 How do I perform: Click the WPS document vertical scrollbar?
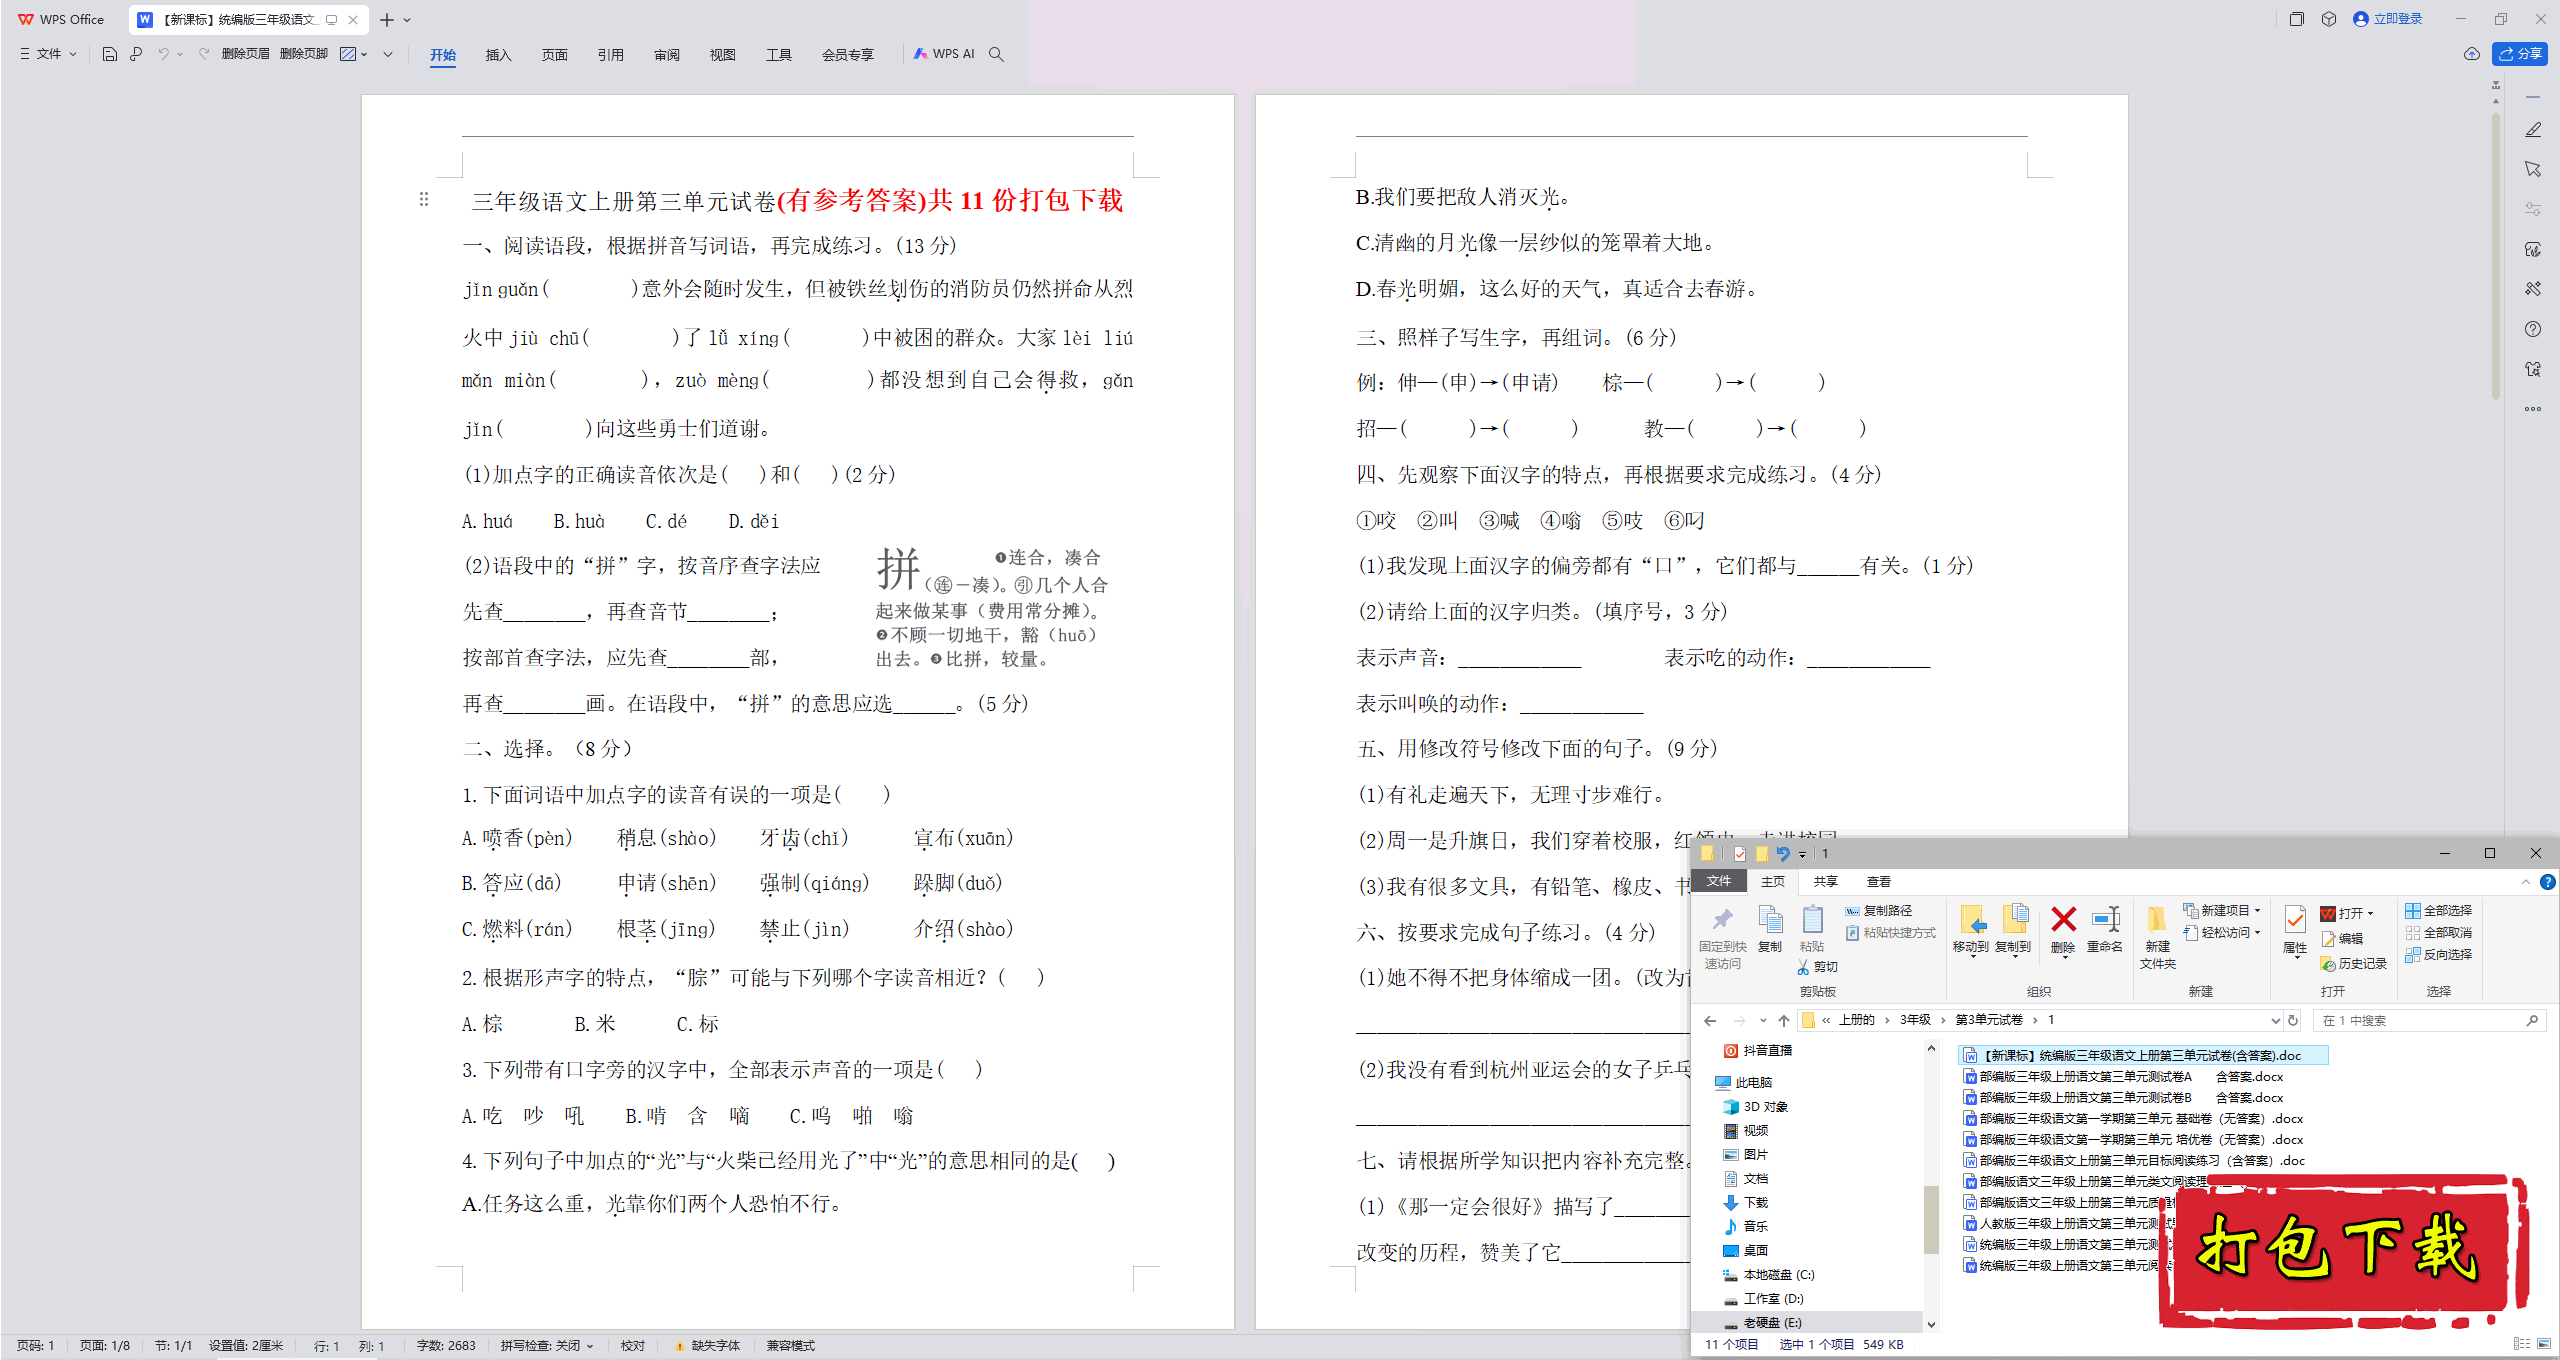2496,255
